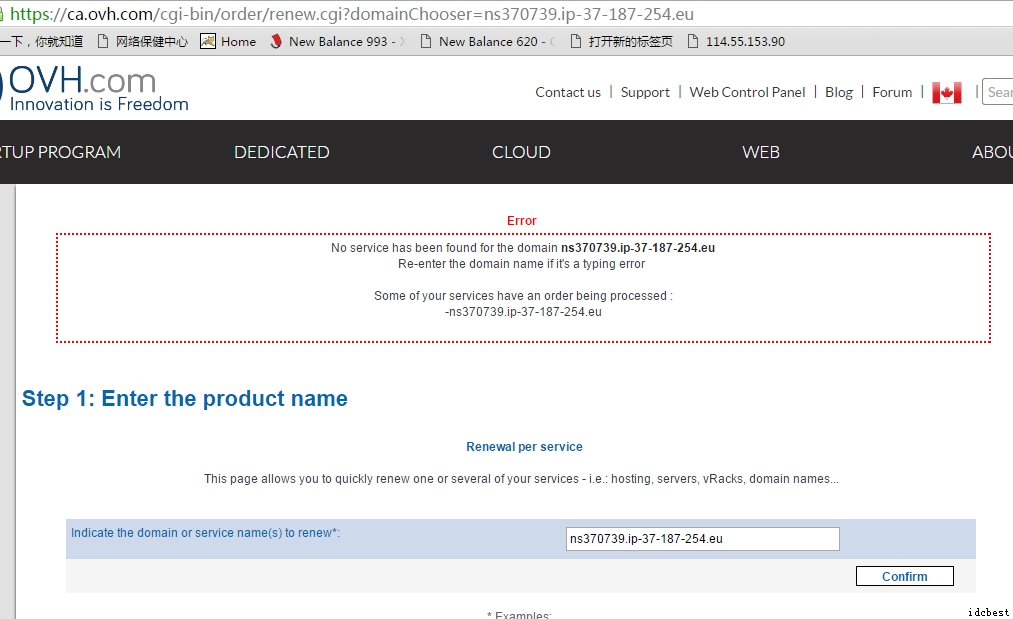Open the Web Control Panel link

click(x=747, y=92)
